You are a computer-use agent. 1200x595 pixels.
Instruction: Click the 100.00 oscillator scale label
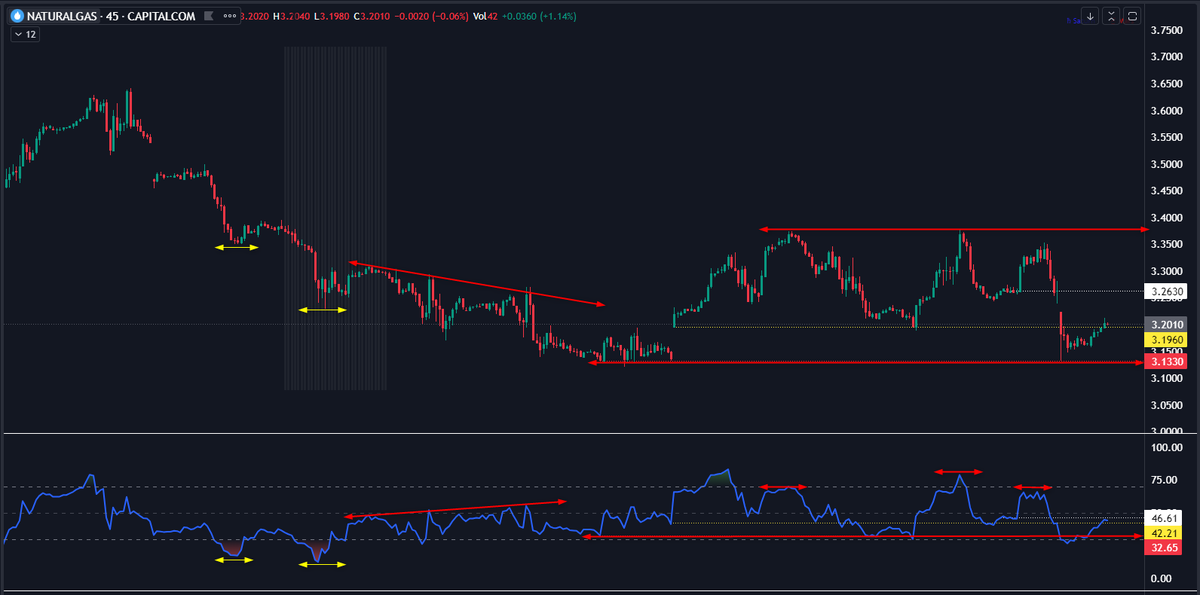pyautogui.click(x=1167, y=448)
